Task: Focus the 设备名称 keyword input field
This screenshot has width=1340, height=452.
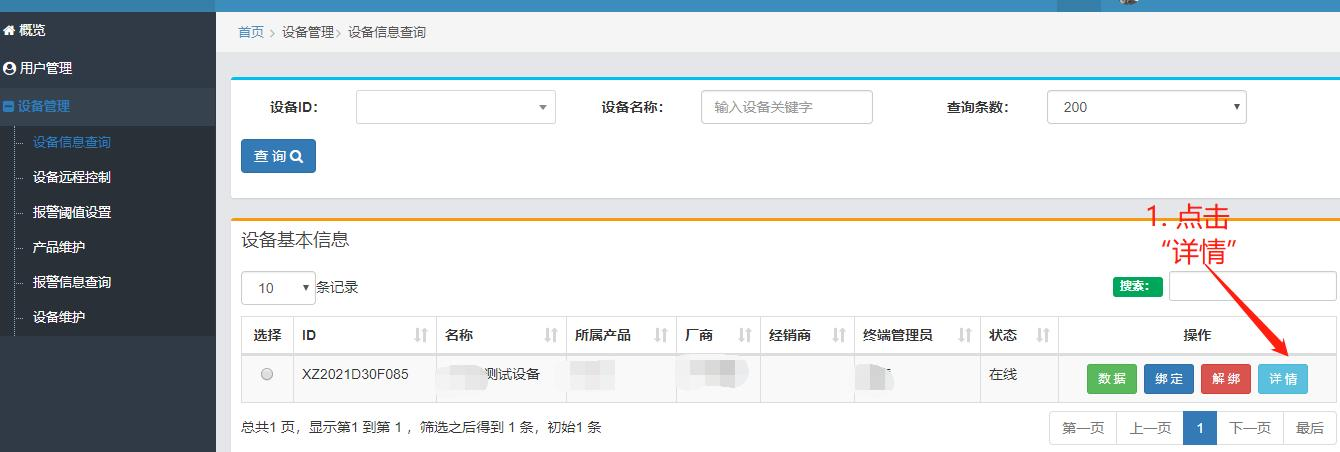Action: (x=787, y=107)
